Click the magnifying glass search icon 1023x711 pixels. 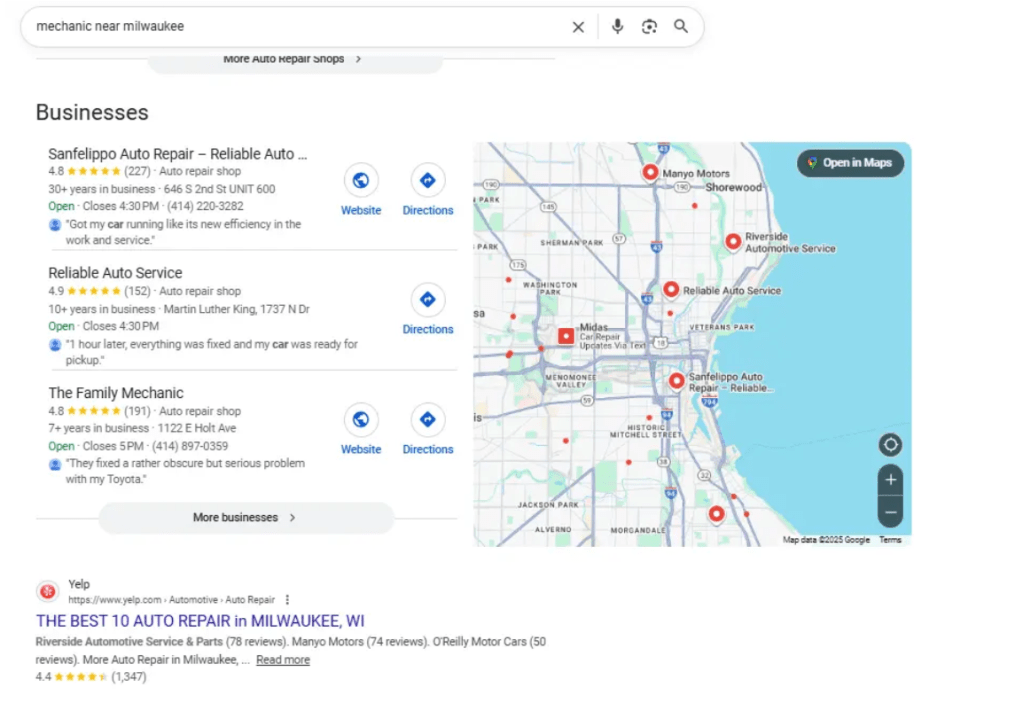[x=681, y=27]
